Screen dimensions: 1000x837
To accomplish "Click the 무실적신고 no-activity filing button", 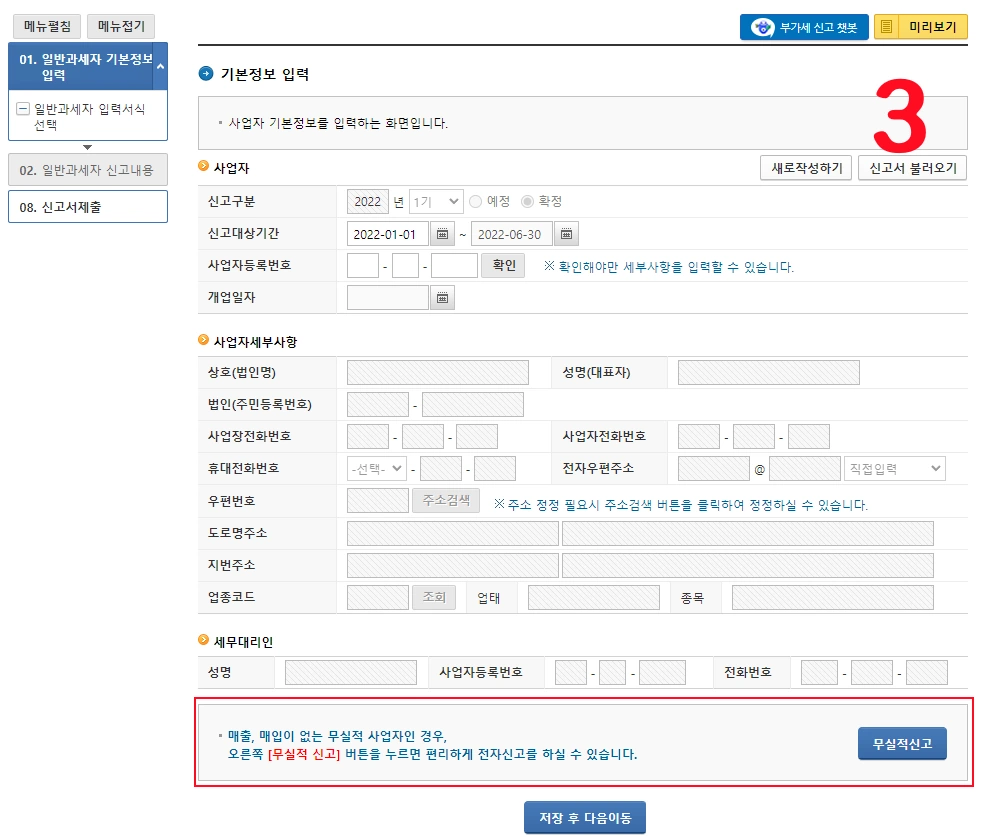I will click(901, 744).
